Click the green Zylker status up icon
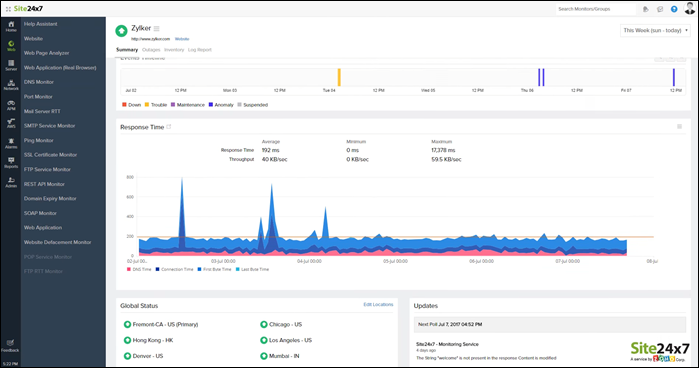This screenshot has width=699, height=368. coord(121,31)
